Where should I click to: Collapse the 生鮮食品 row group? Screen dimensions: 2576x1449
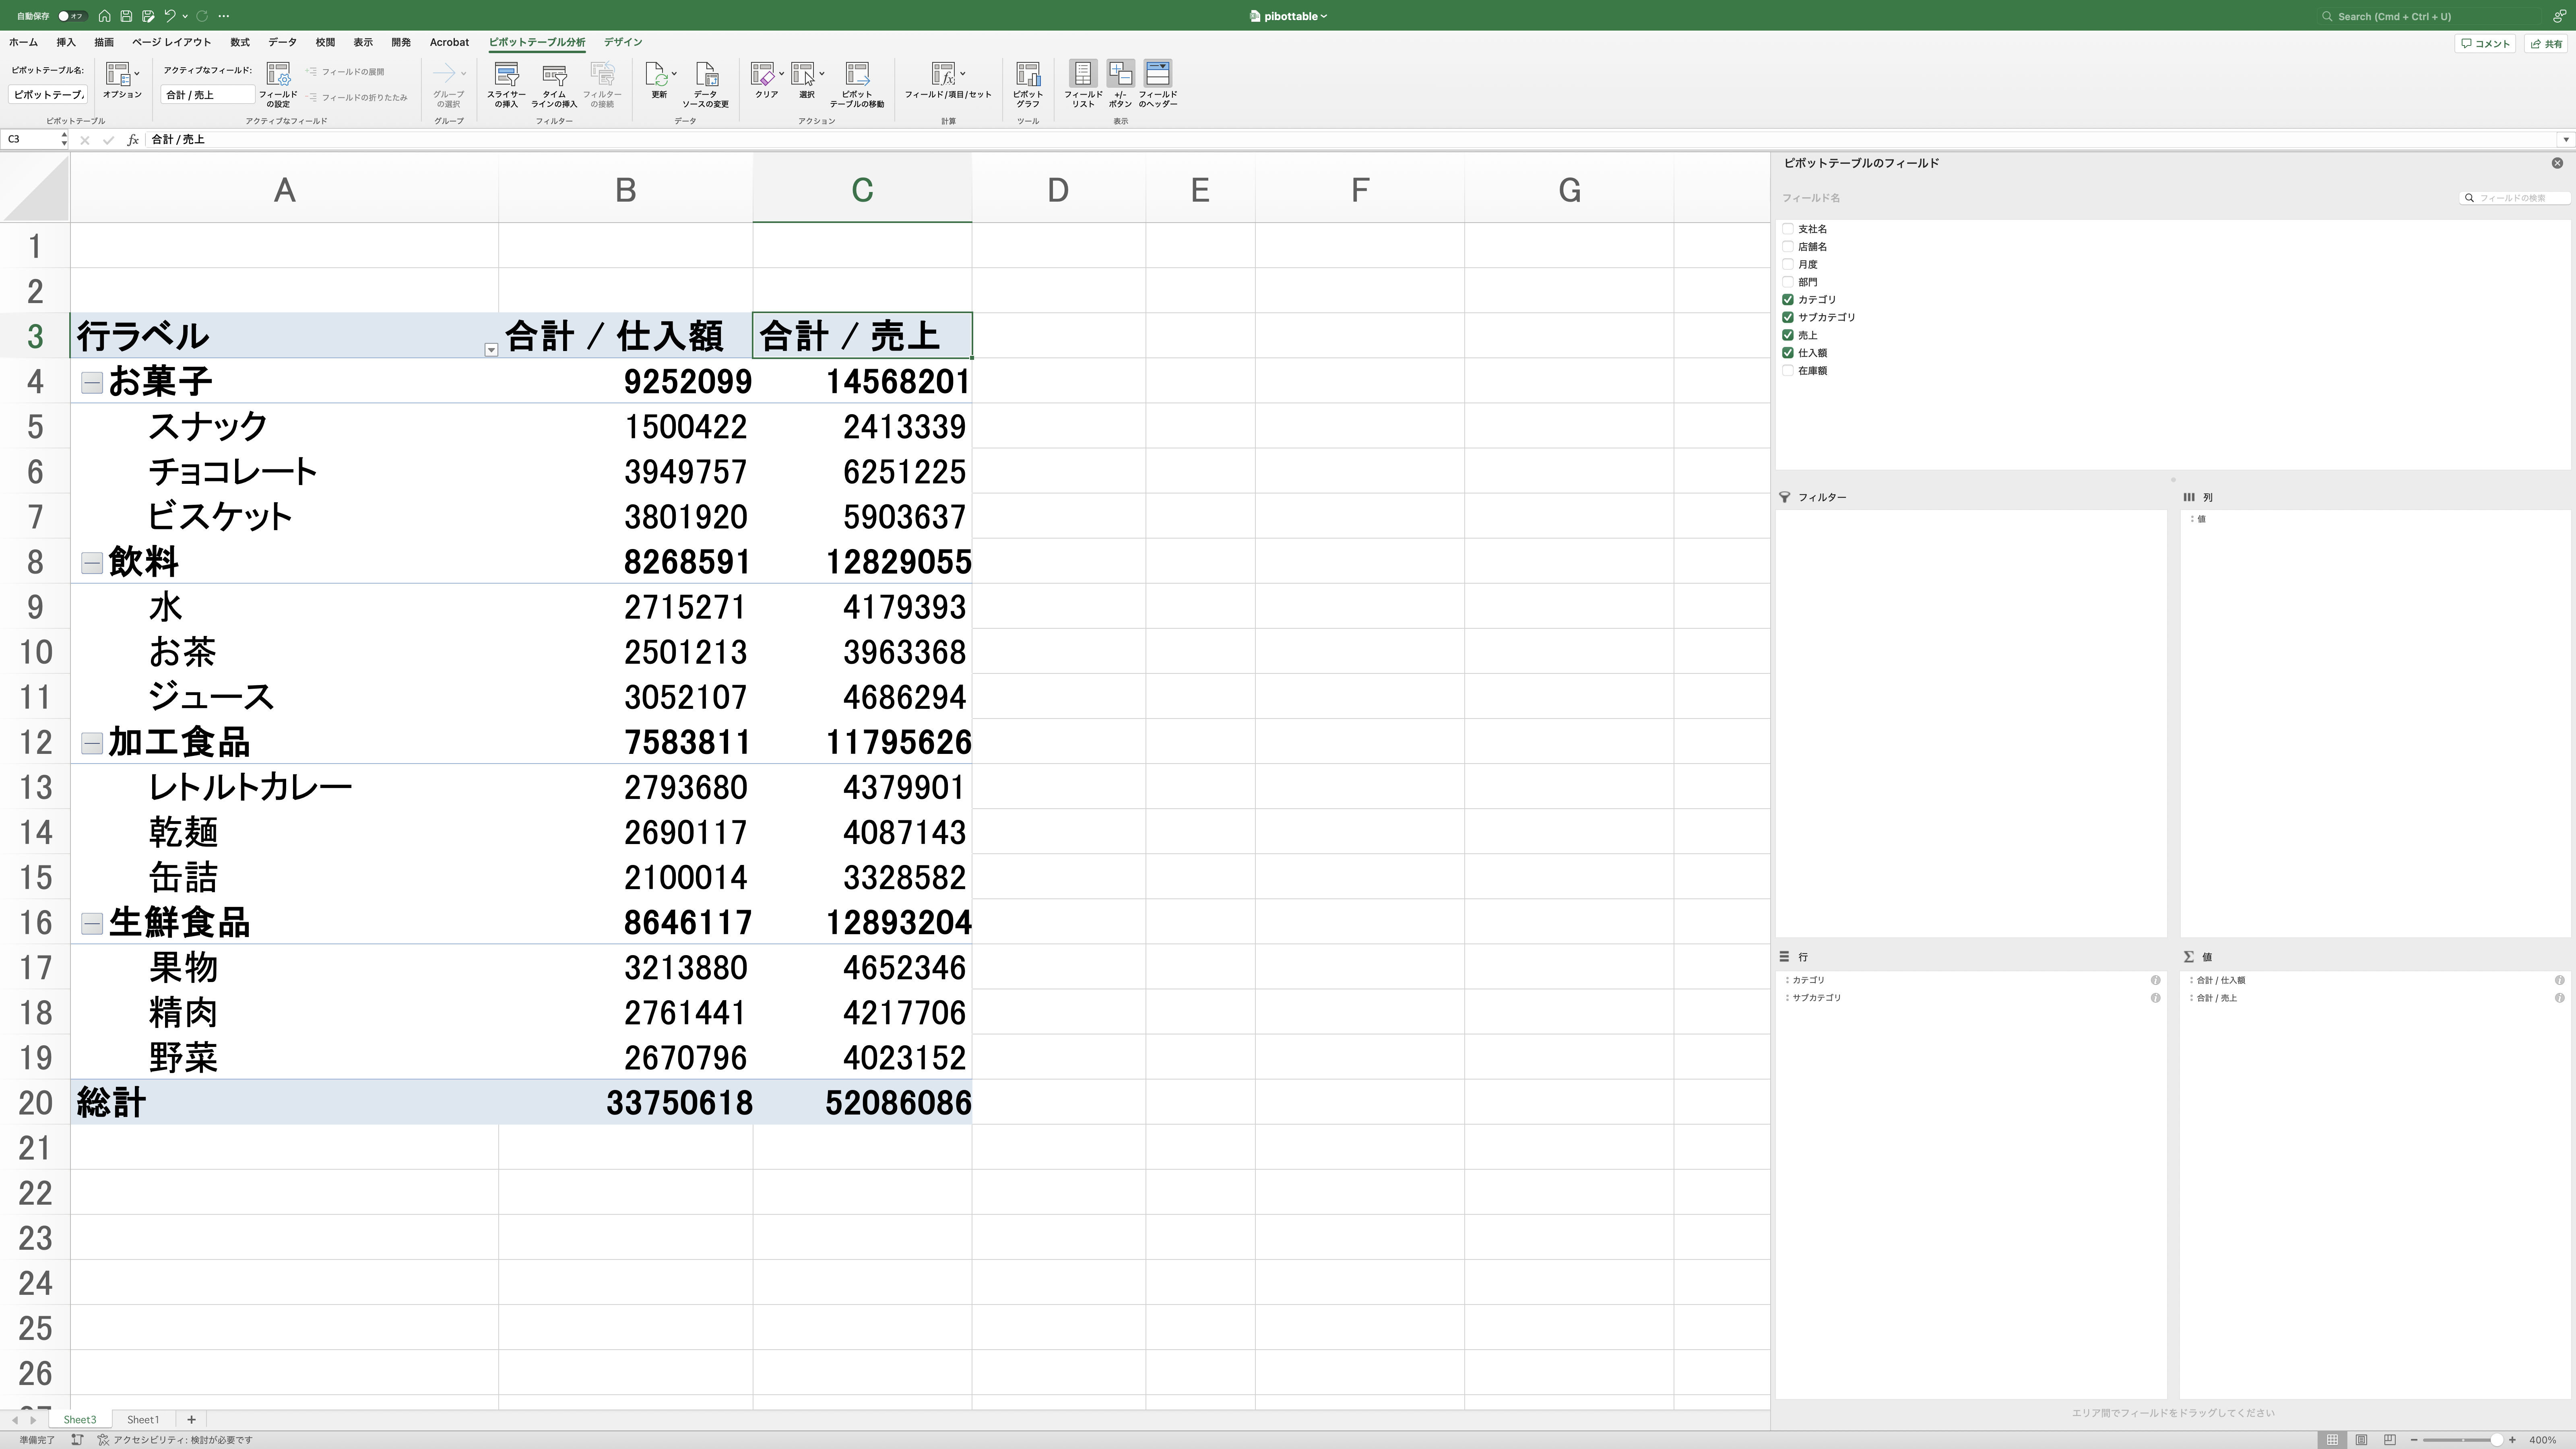tap(92, 924)
